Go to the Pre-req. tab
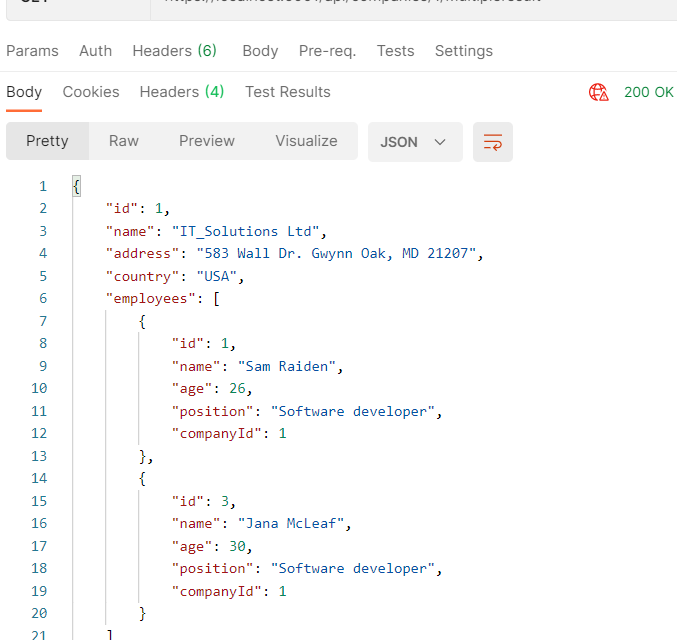This screenshot has width=677, height=640. click(x=327, y=51)
